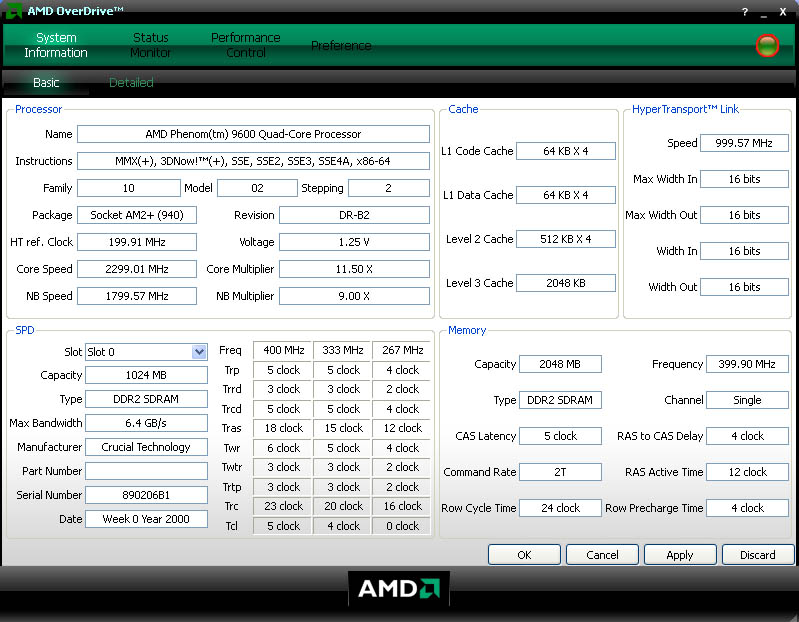Click the Family value field
Image resolution: width=799 pixels, height=622 pixels.
129,188
